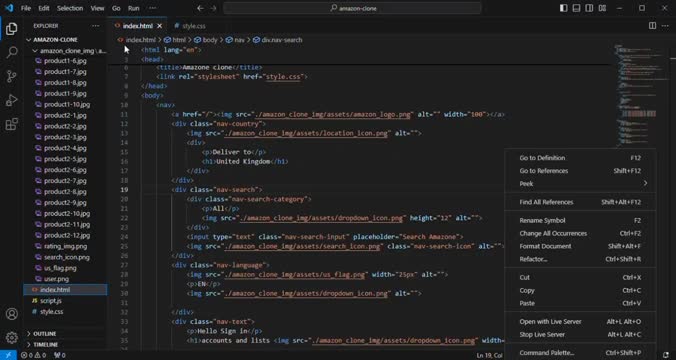Viewport: 676px width, 360px height.
Task: Open Run and Debug view
Action: click(12, 100)
